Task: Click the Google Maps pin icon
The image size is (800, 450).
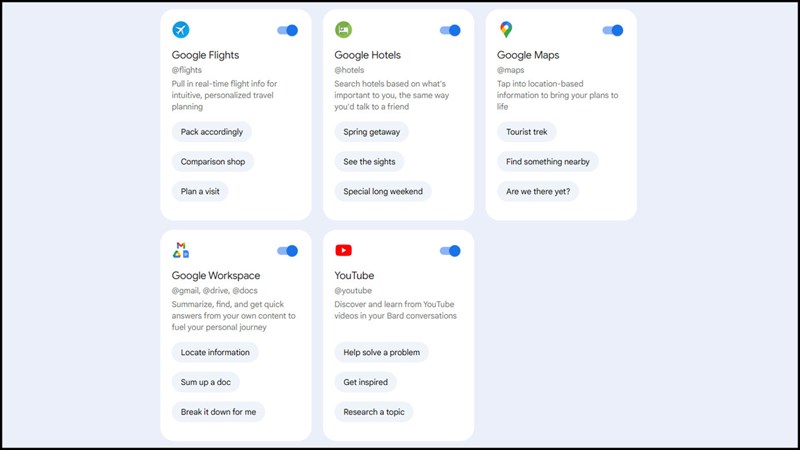Action: [506, 30]
